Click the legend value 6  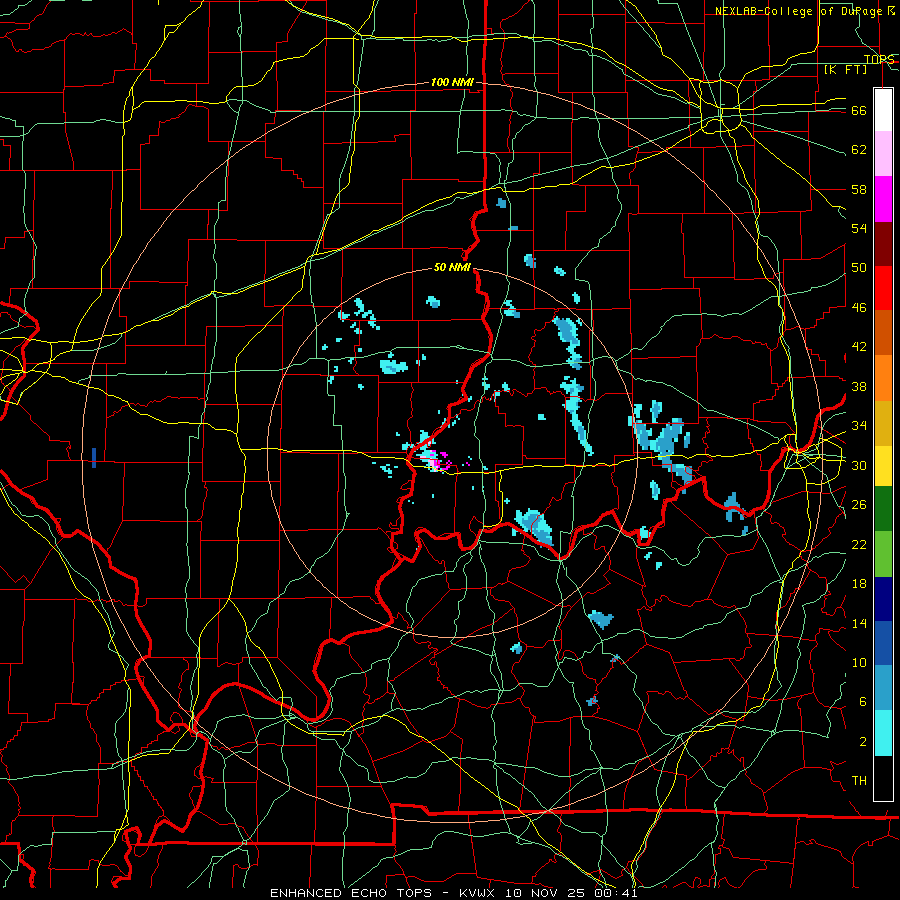click(863, 702)
